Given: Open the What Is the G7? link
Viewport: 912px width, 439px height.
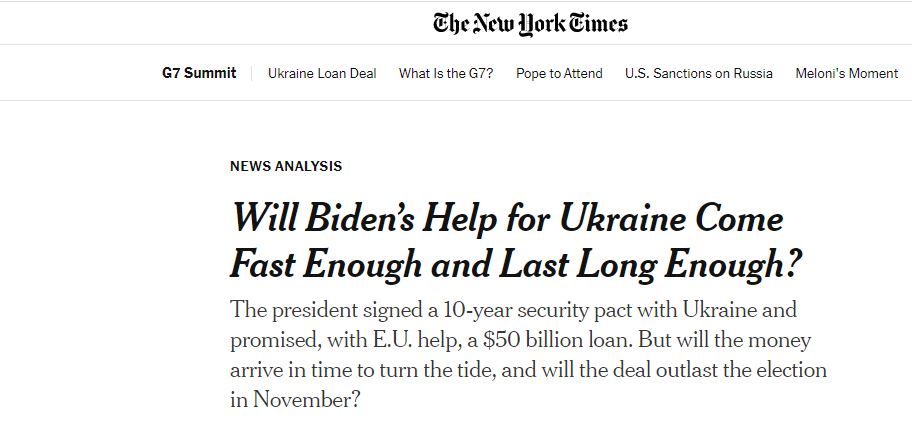Looking at the screenshot, I should (446, 73).
